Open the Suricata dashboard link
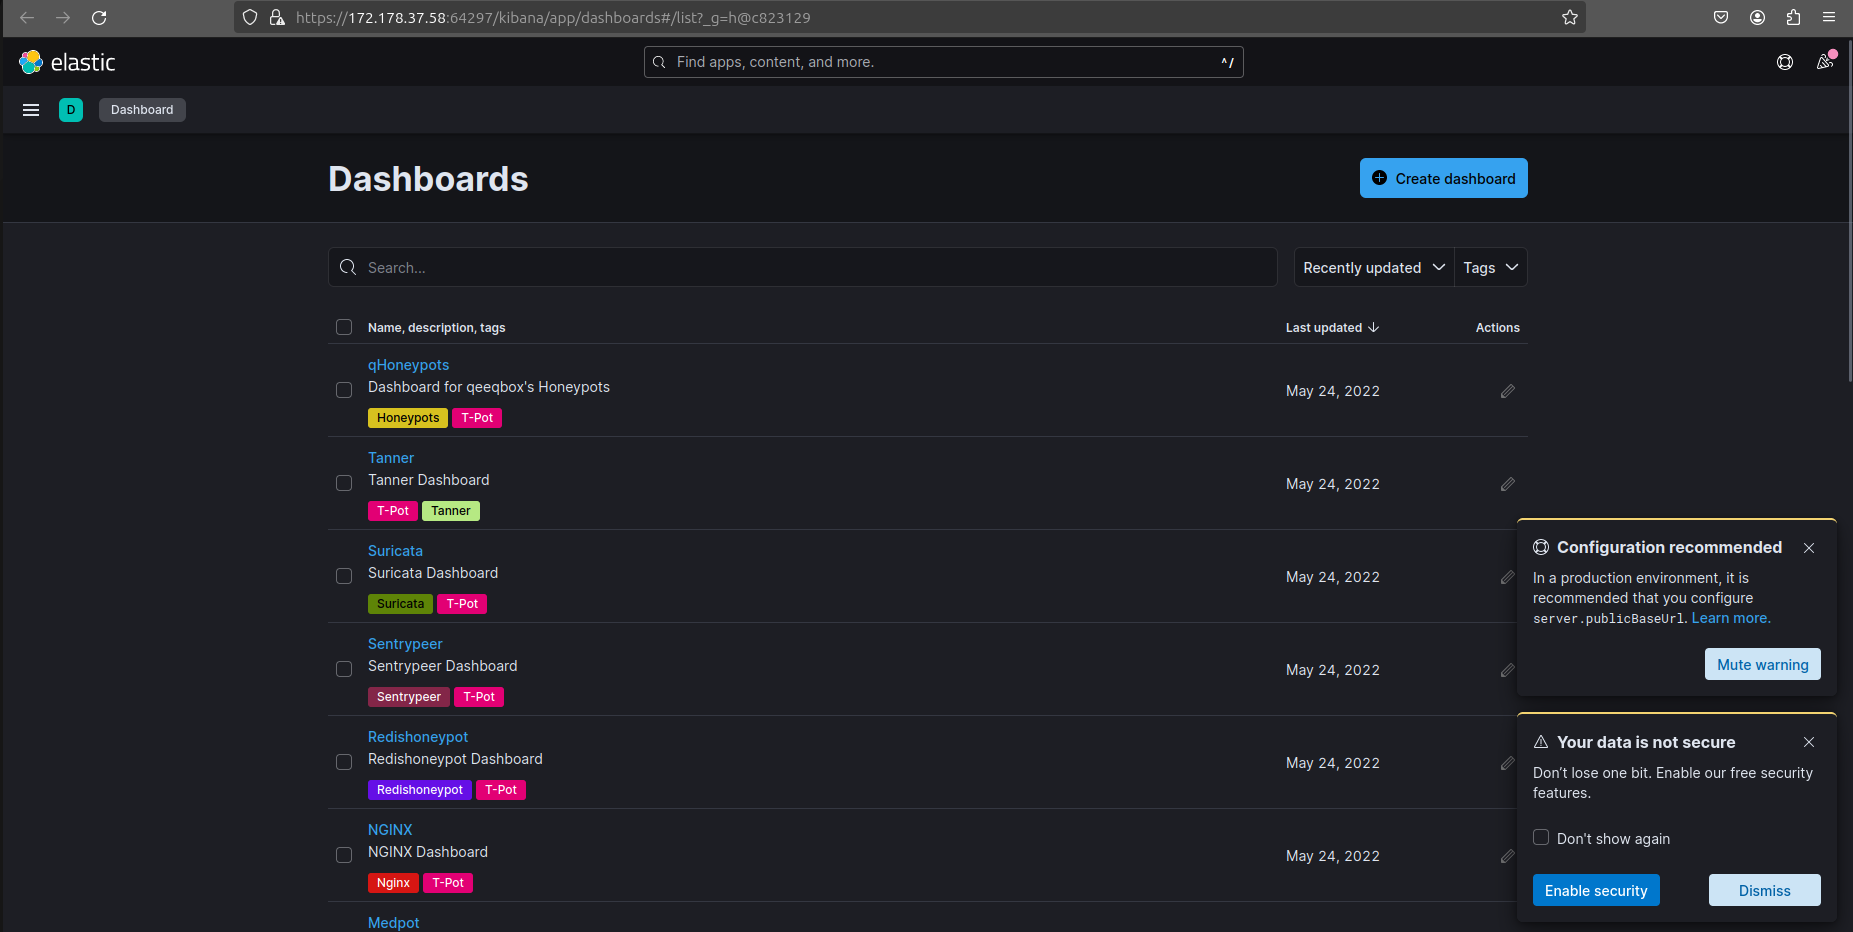 pyautogui.click(x=395, y=551)
